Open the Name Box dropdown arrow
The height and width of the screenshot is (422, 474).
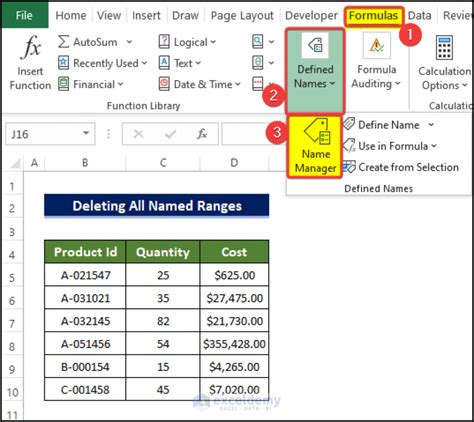86,134
